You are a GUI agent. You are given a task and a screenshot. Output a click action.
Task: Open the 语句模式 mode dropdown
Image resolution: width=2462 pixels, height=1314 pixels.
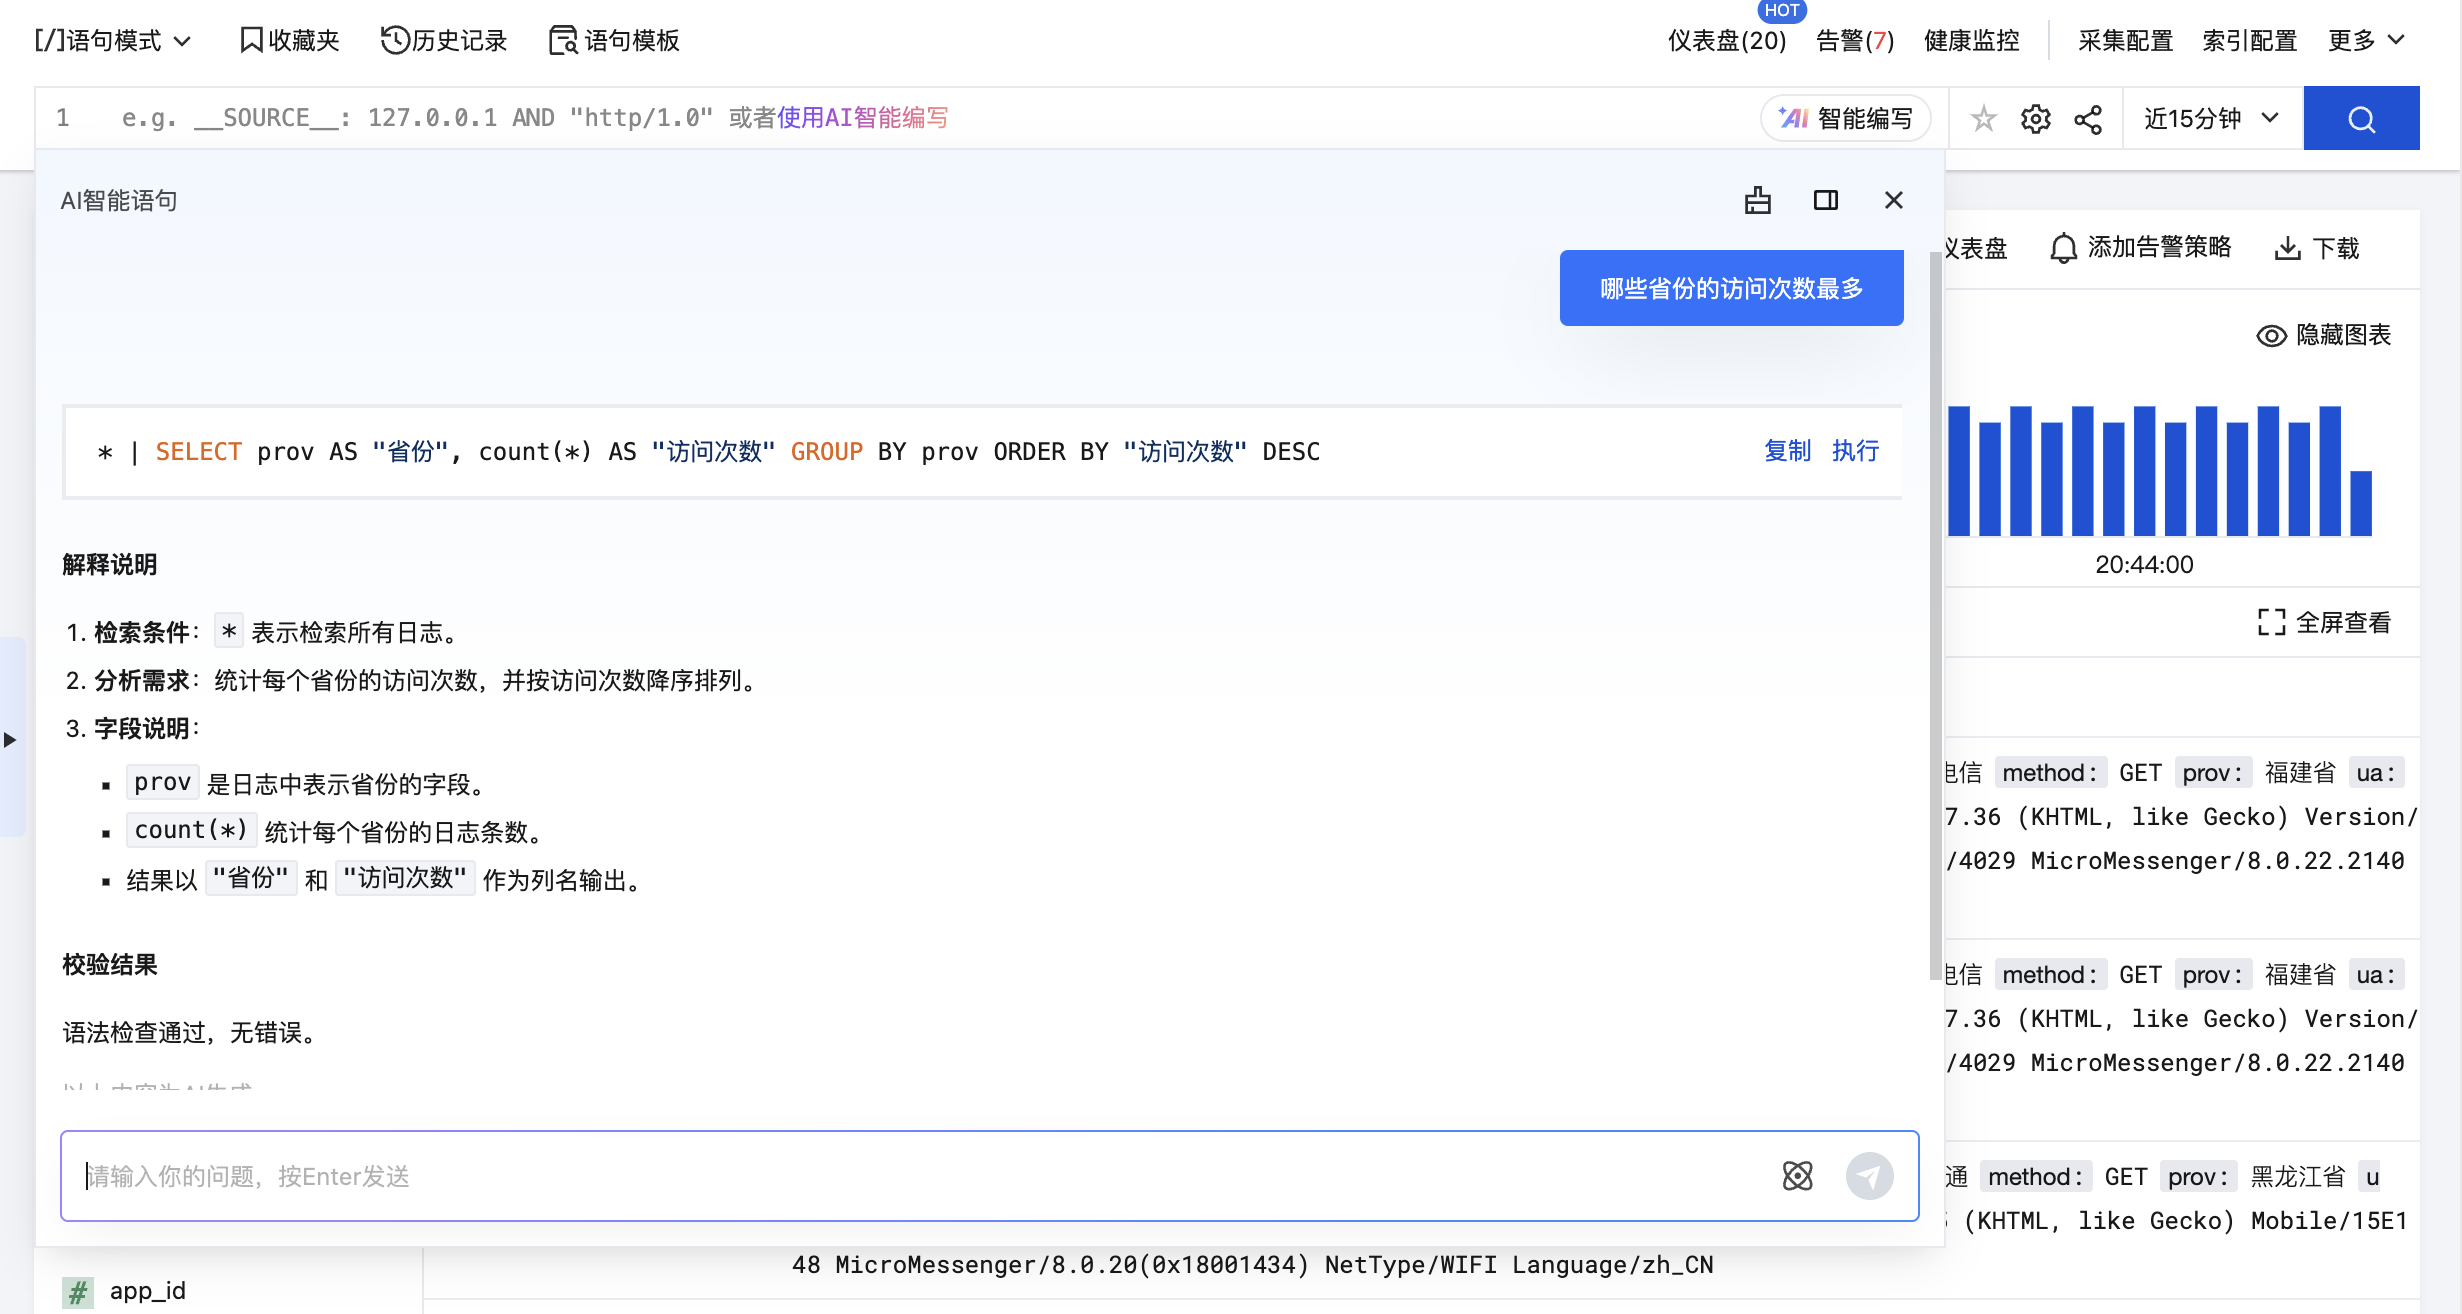(112, 40)
